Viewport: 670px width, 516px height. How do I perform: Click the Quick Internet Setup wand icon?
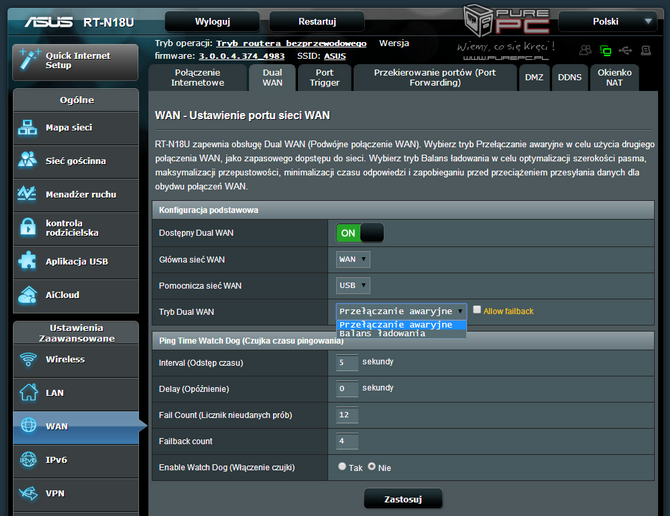click(x=29, y=59)
